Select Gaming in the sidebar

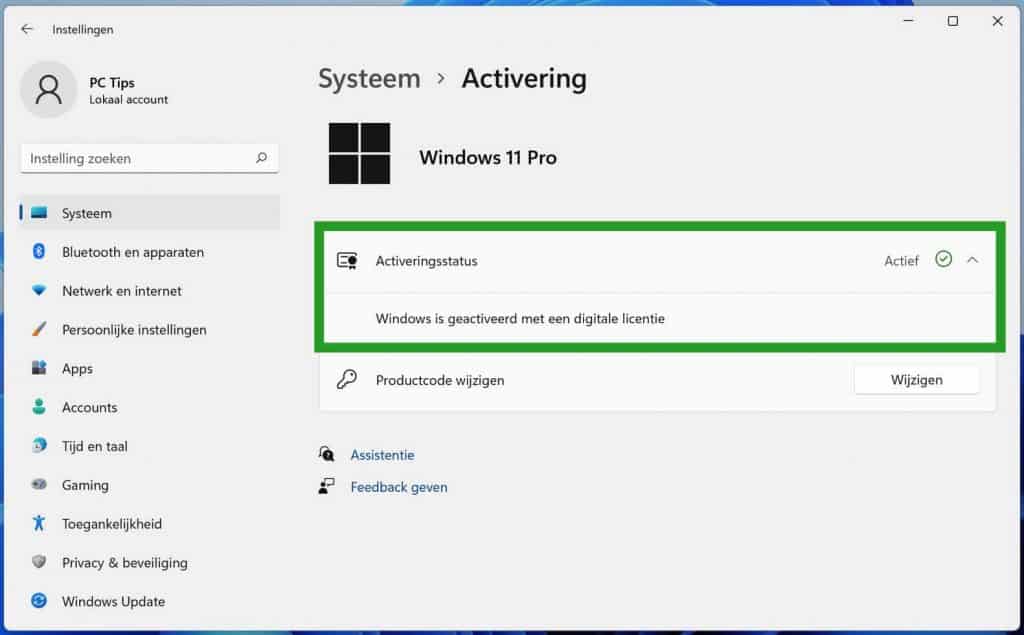click(x=84, y=485)
